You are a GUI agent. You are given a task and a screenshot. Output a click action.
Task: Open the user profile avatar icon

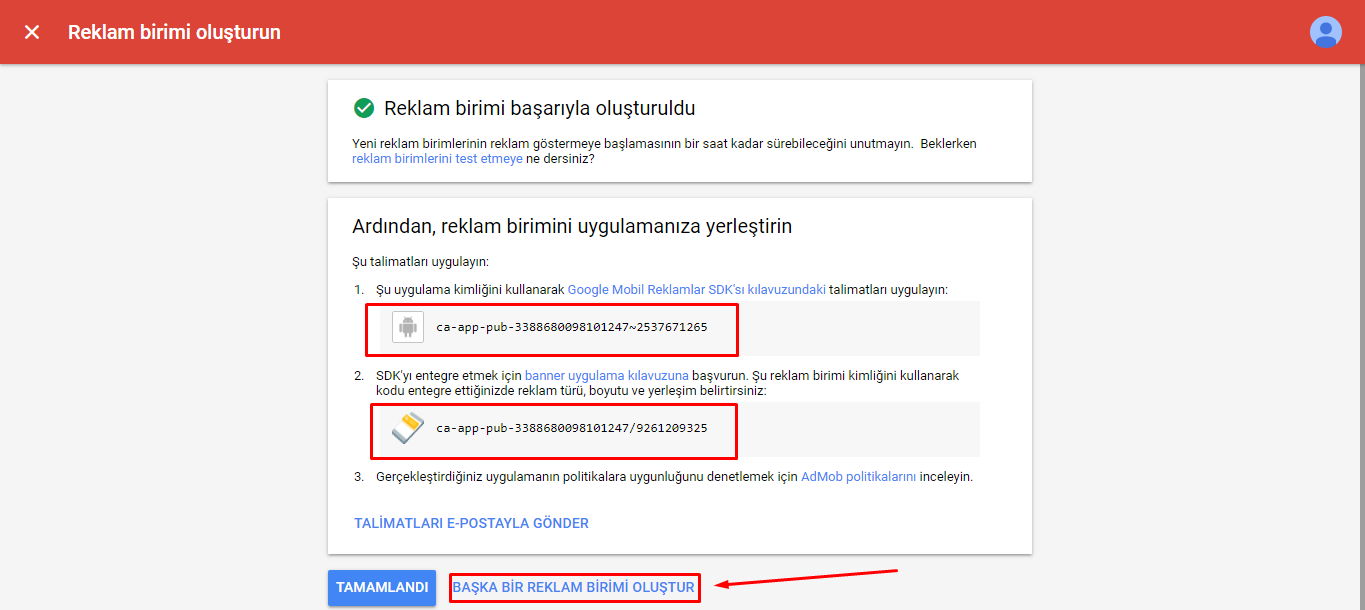(1325, 31)
